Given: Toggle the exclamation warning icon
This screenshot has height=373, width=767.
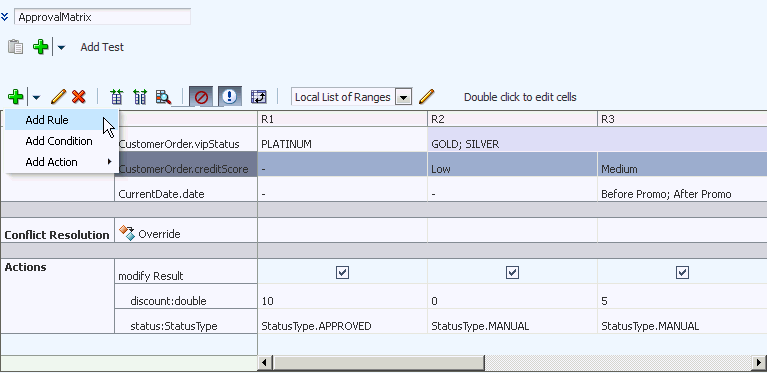Looking at the screenshot, I should [x=229, y=97].
